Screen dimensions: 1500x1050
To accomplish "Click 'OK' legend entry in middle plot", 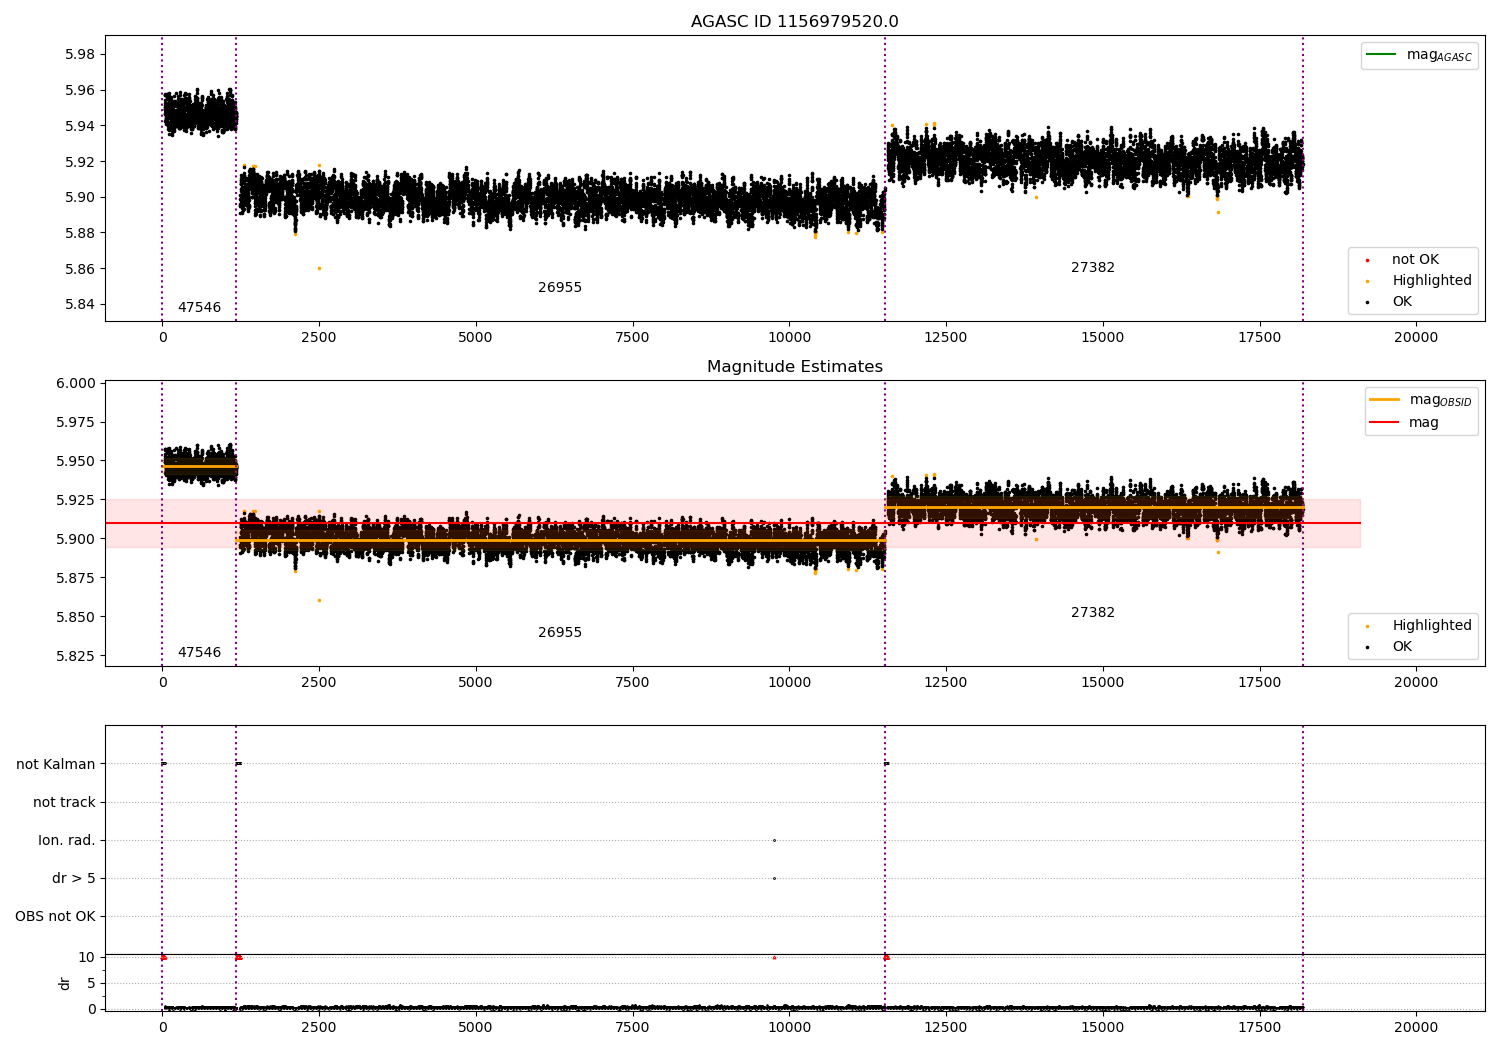I will [1390, 646].
